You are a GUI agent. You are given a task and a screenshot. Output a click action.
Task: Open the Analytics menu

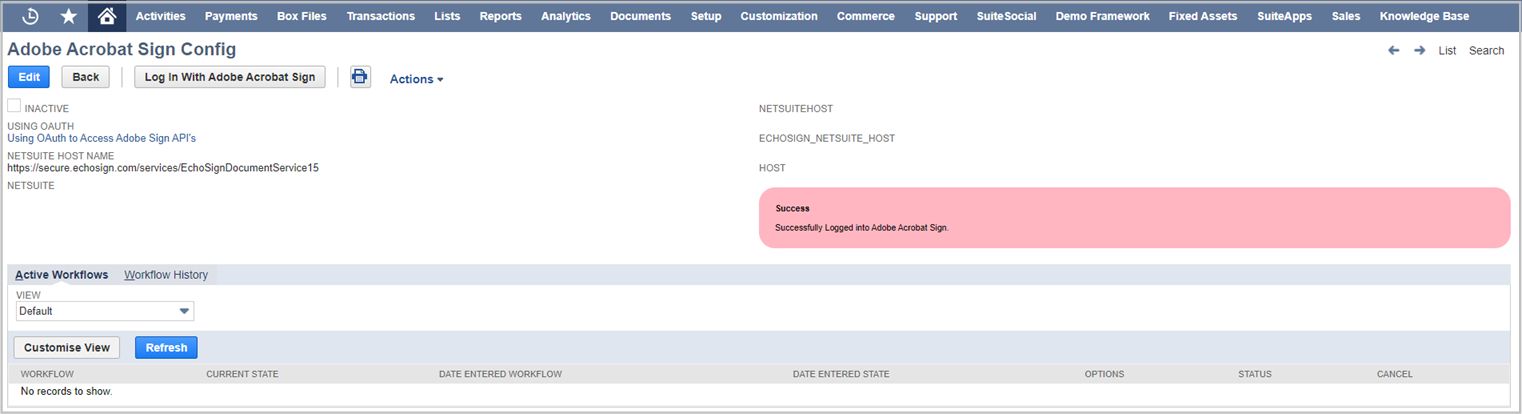pyautogui.click(x=565, y=16)
